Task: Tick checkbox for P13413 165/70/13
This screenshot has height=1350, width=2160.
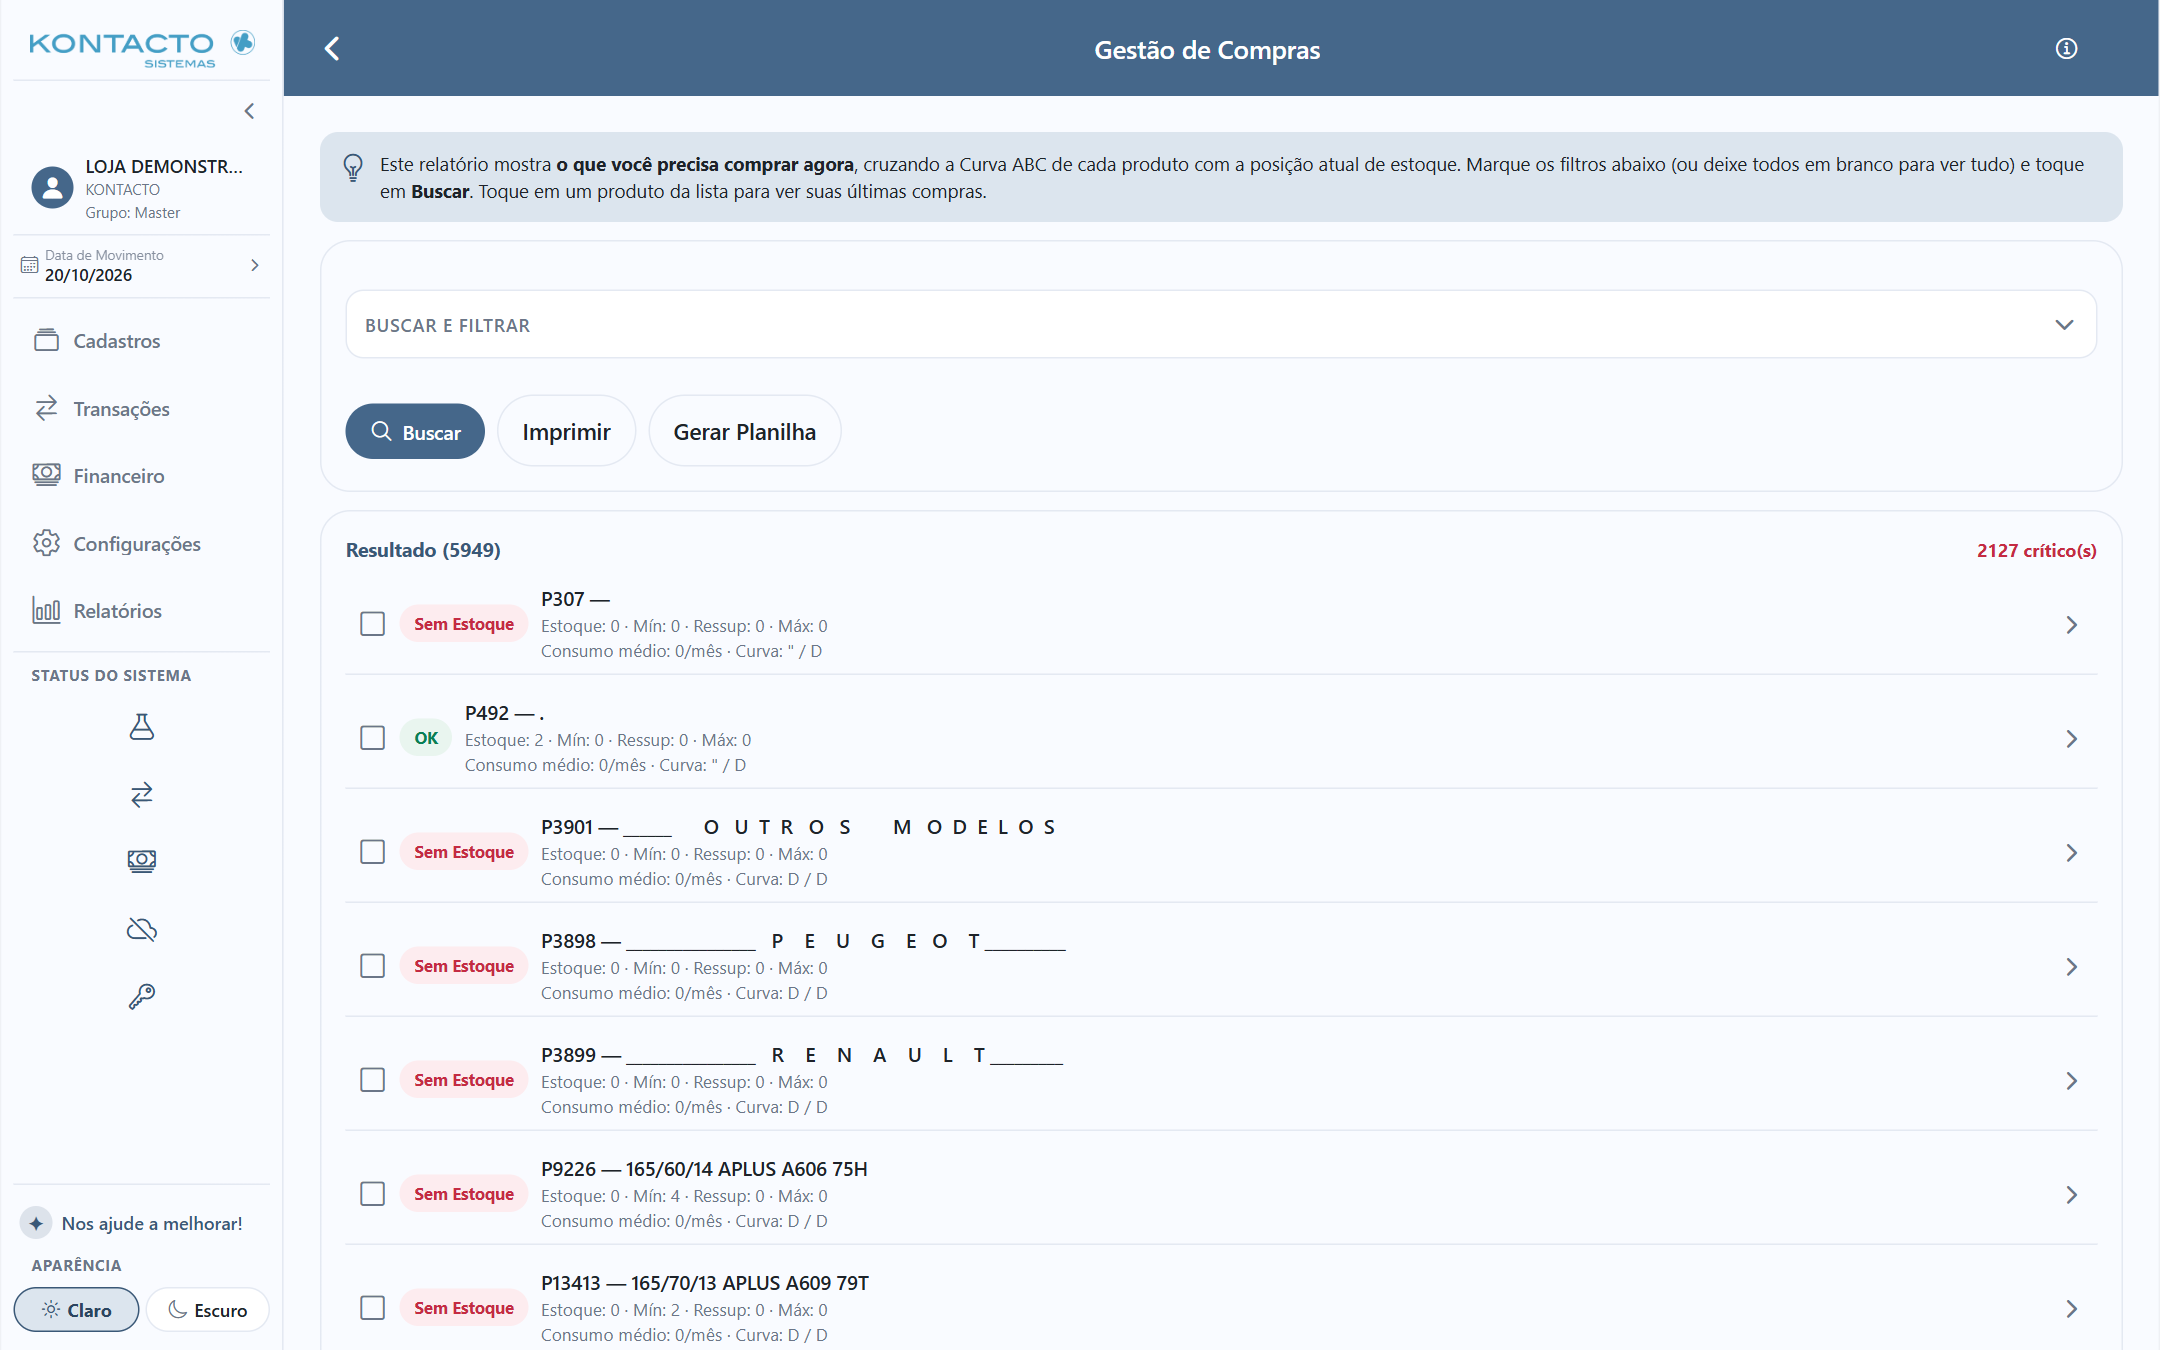Action: click(x=372, y=1308)
